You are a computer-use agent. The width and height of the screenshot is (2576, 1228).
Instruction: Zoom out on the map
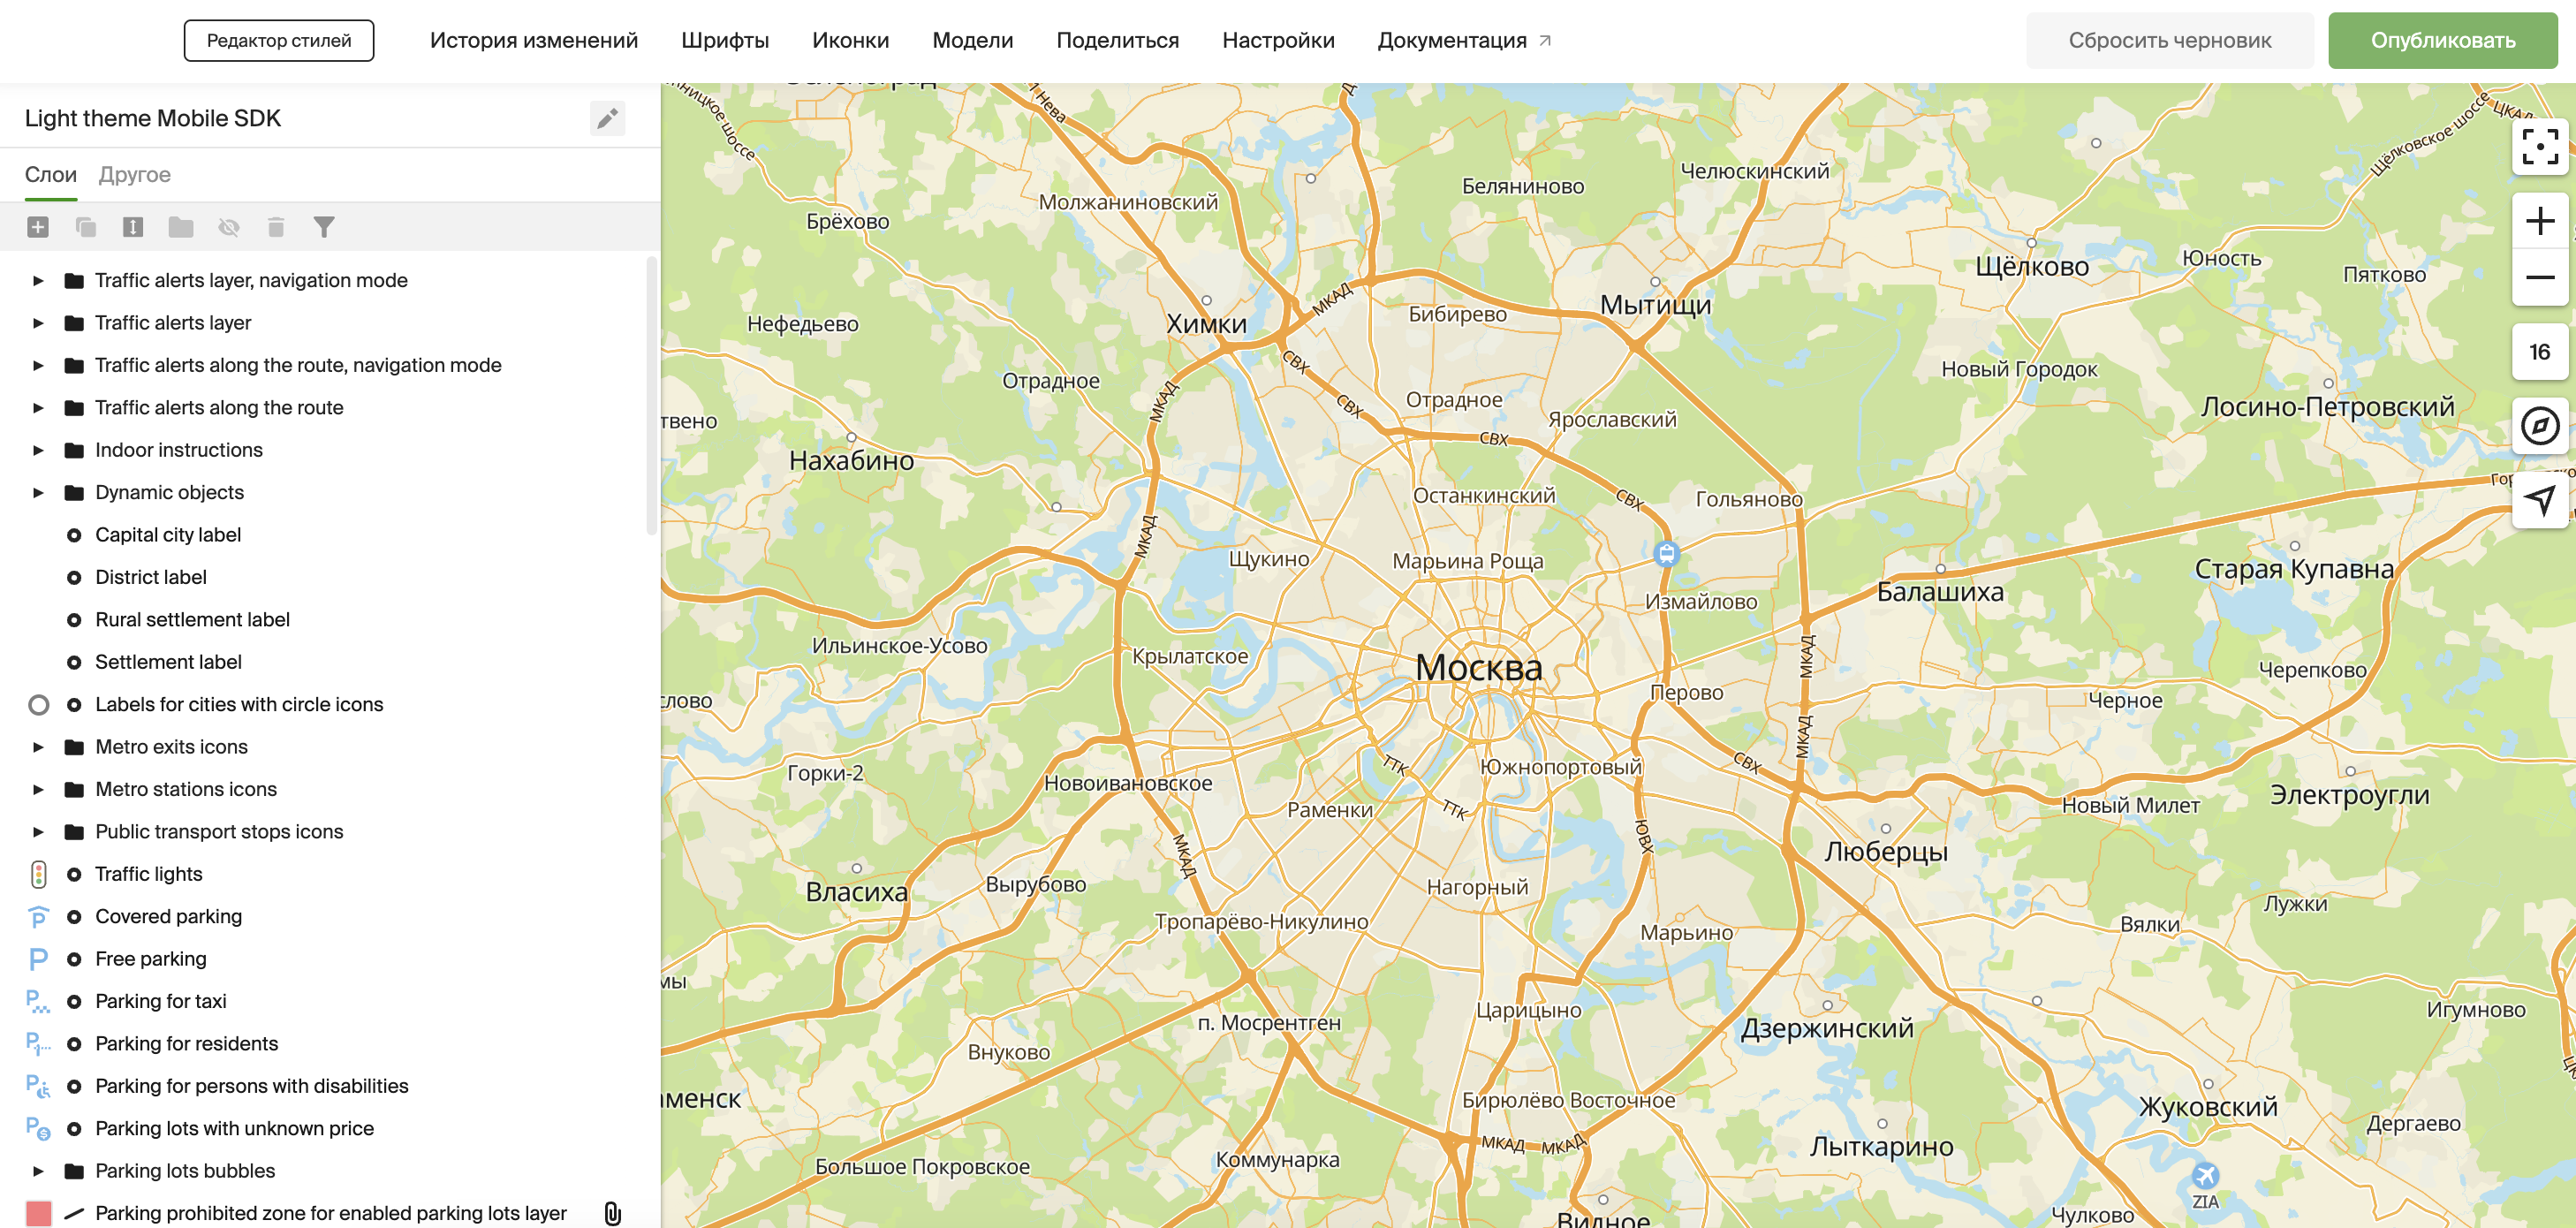pos(2539,277)
